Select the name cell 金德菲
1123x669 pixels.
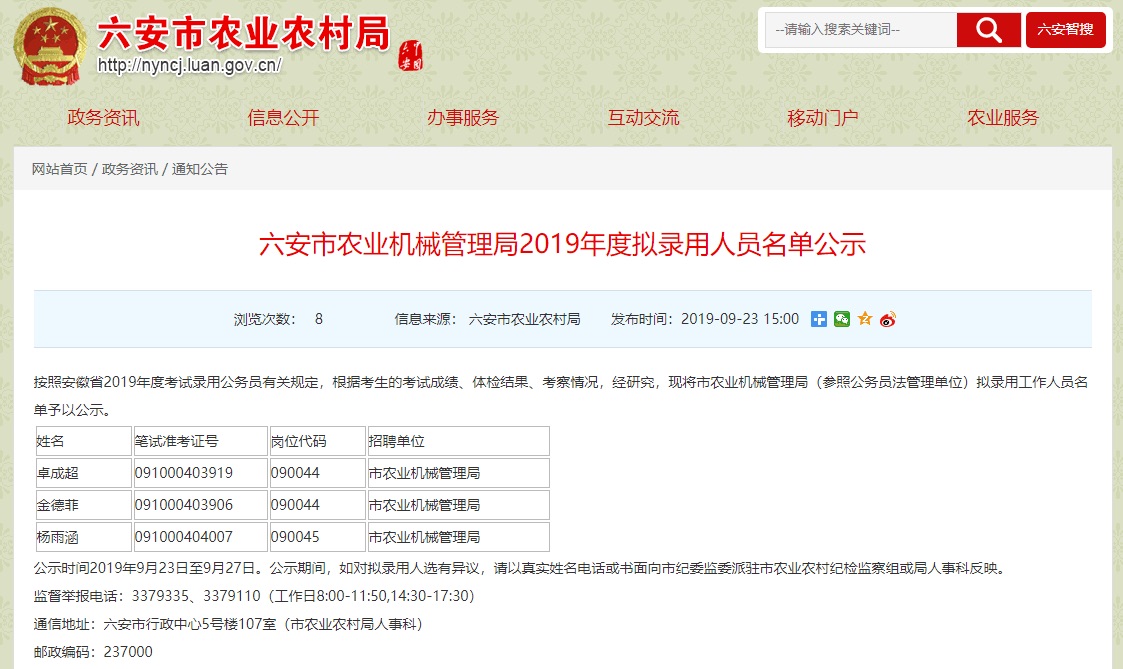[84, 505]
